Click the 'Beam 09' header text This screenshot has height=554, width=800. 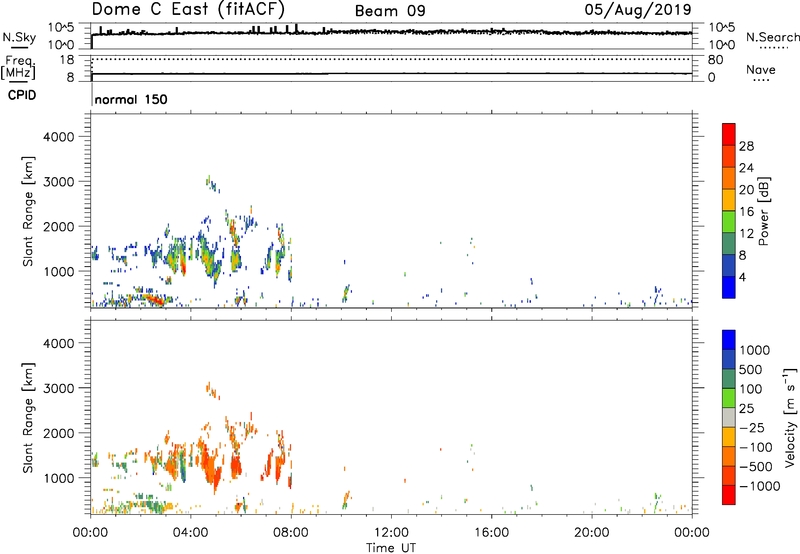(390, 11)
